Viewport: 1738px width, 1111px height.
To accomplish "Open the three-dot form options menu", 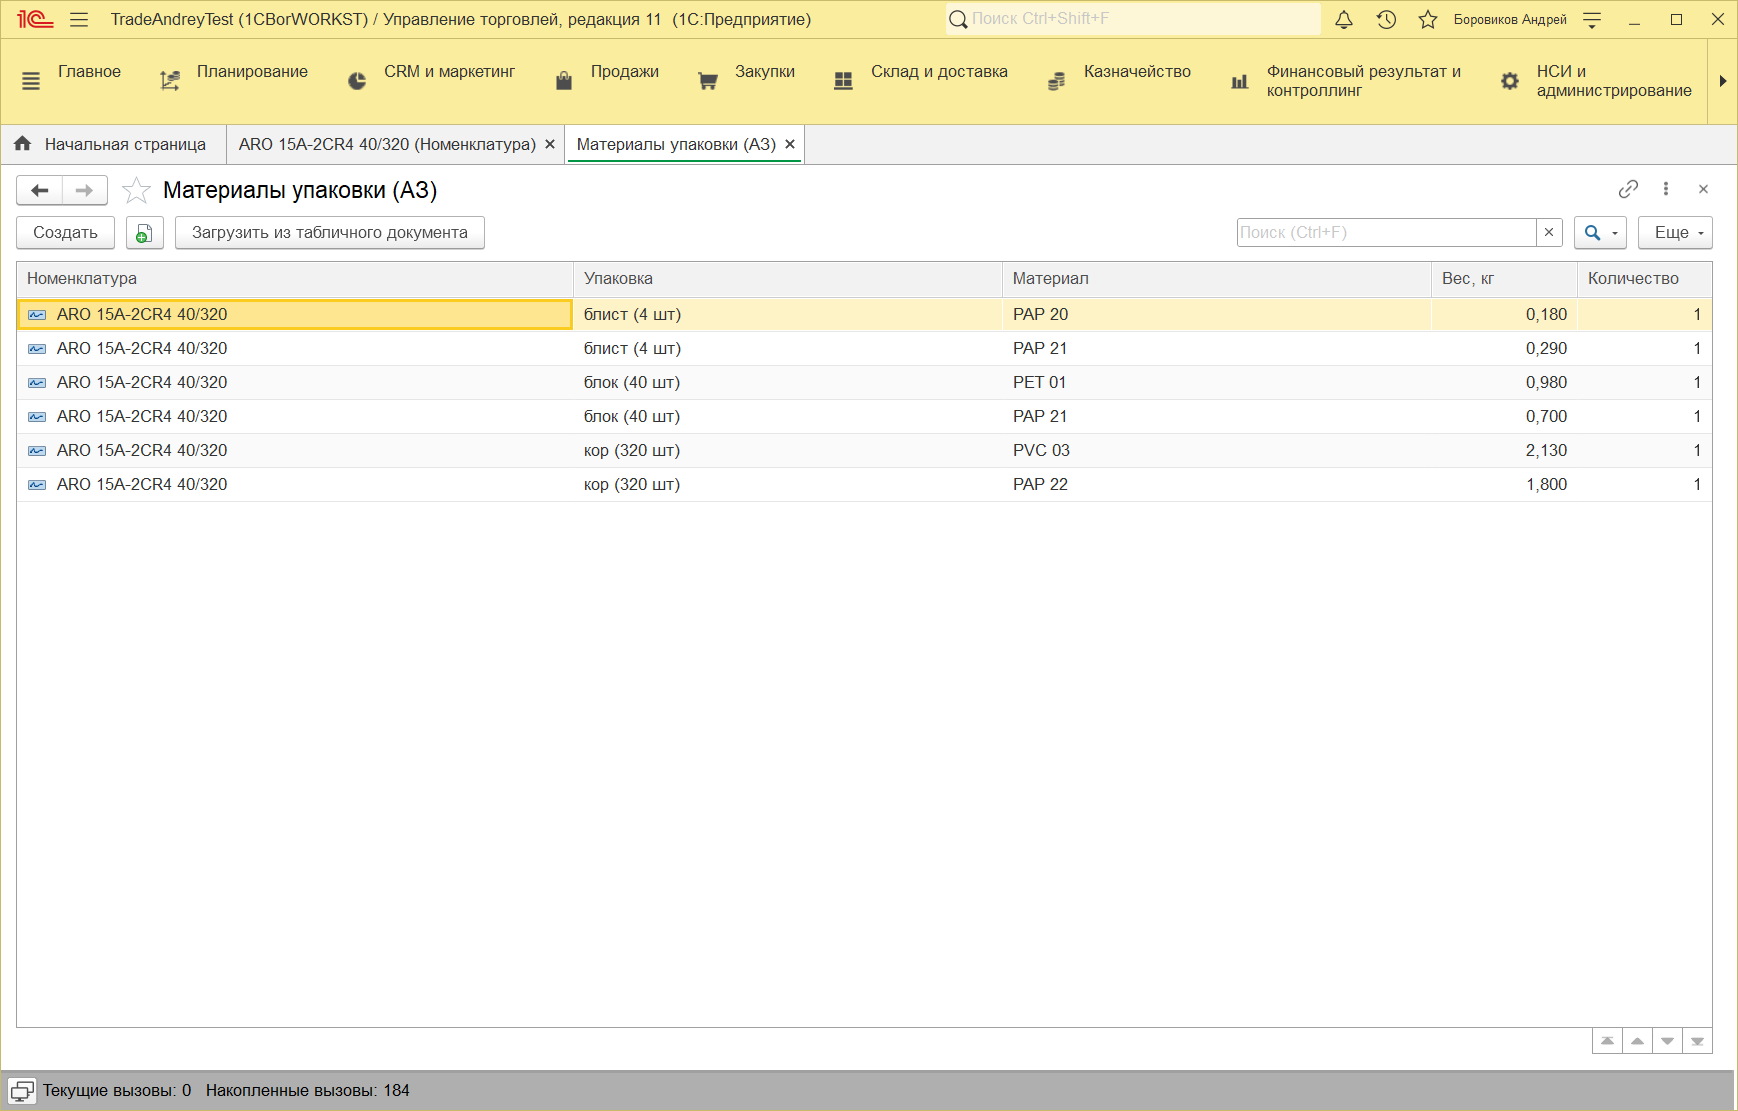I will 1666,189.
